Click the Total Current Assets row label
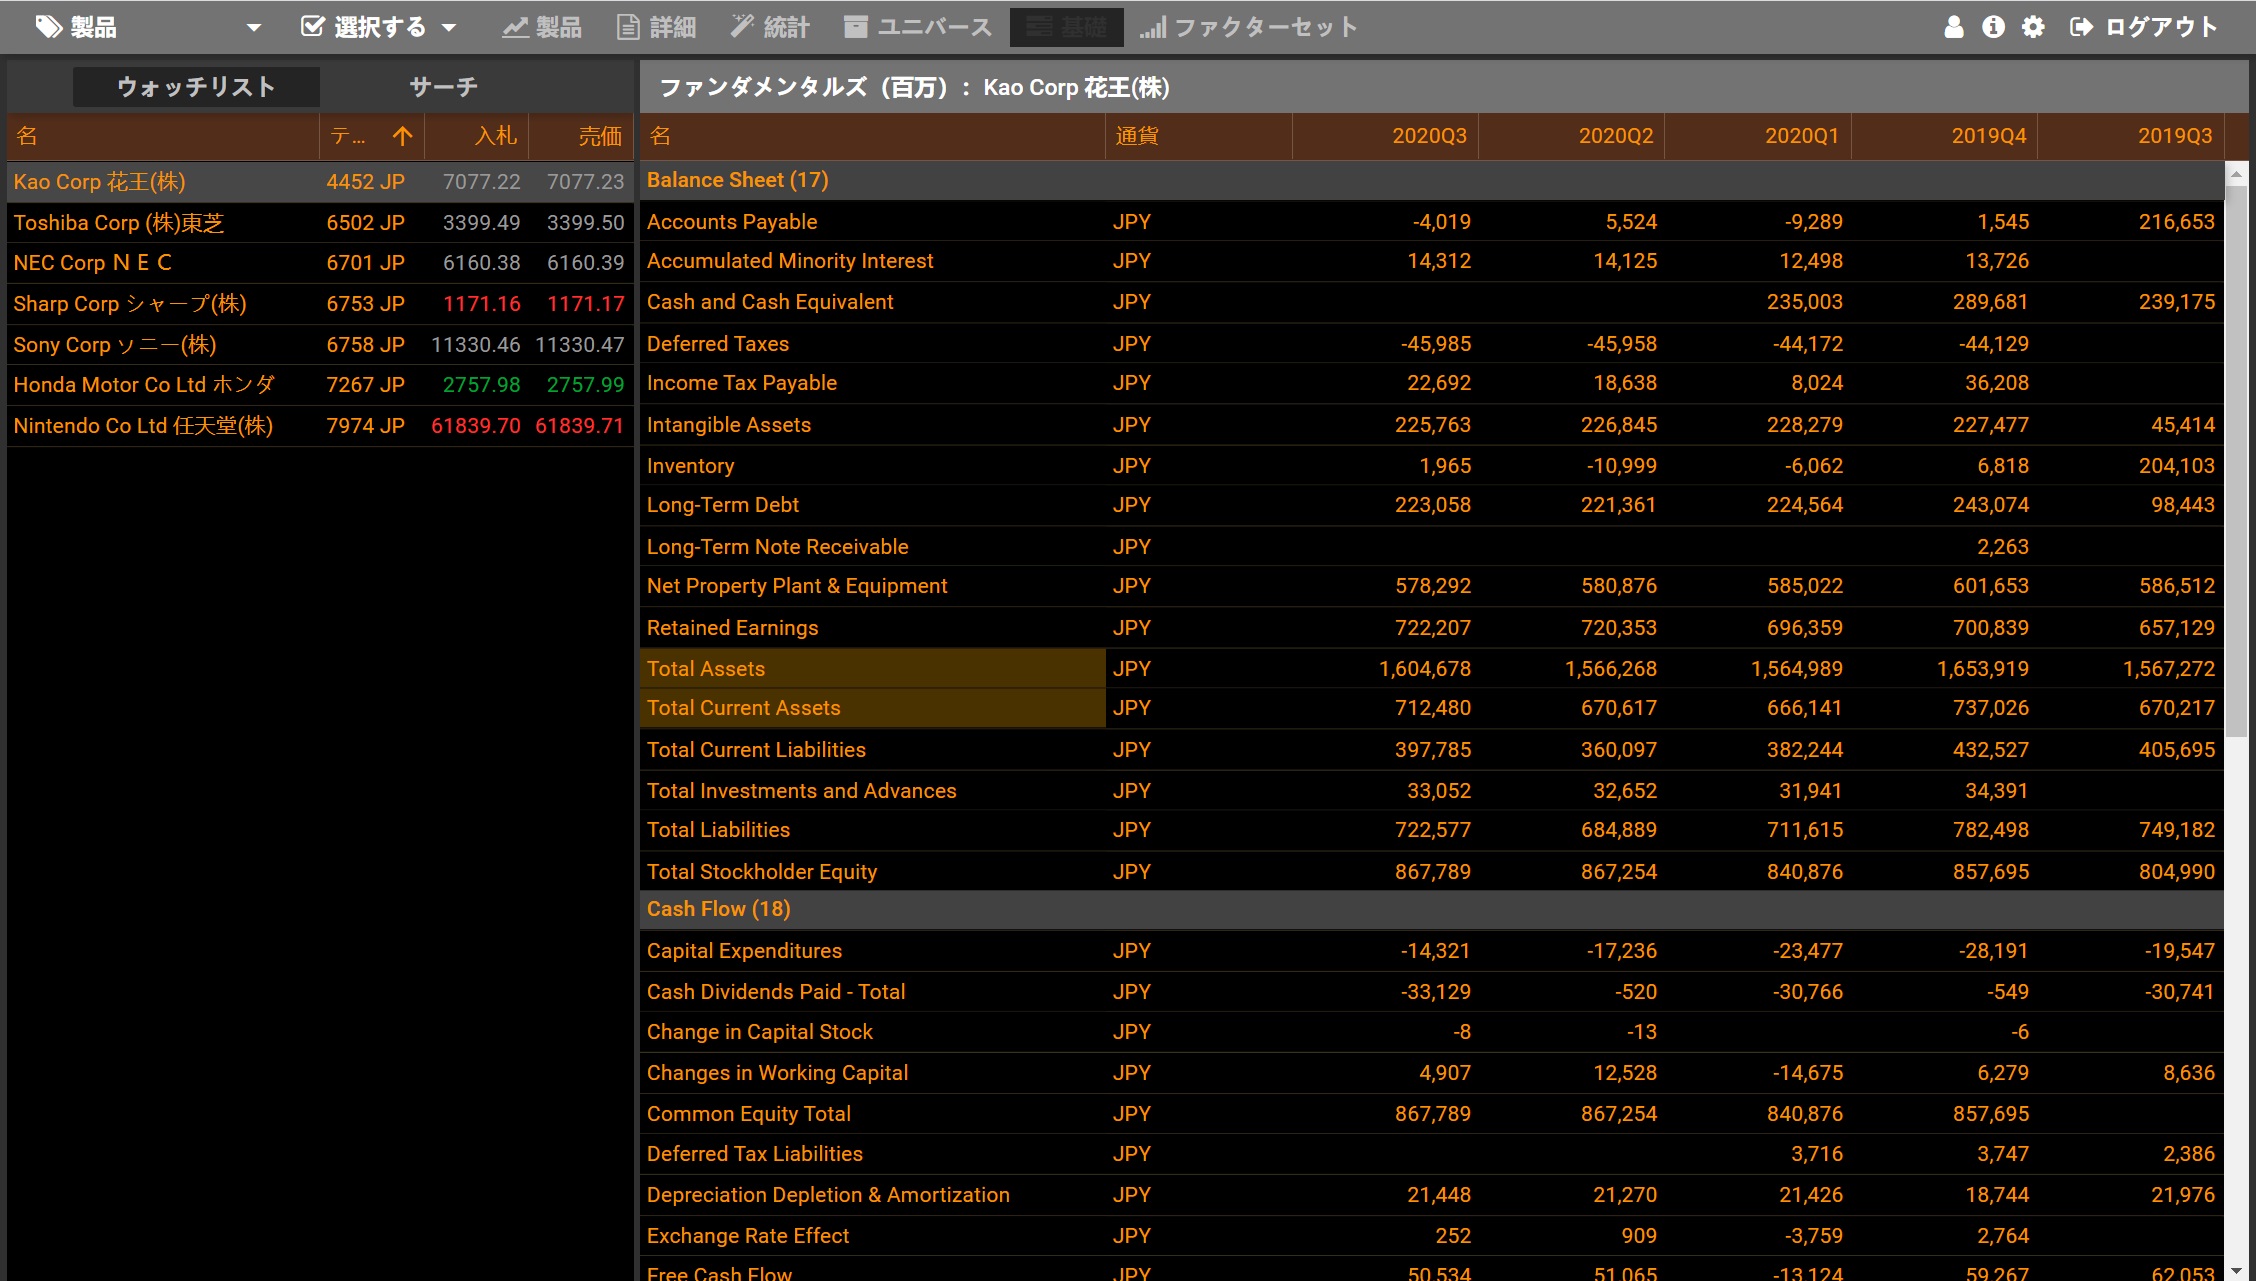This screenshot has height=1281, width=2256. (x=743, y=708)
